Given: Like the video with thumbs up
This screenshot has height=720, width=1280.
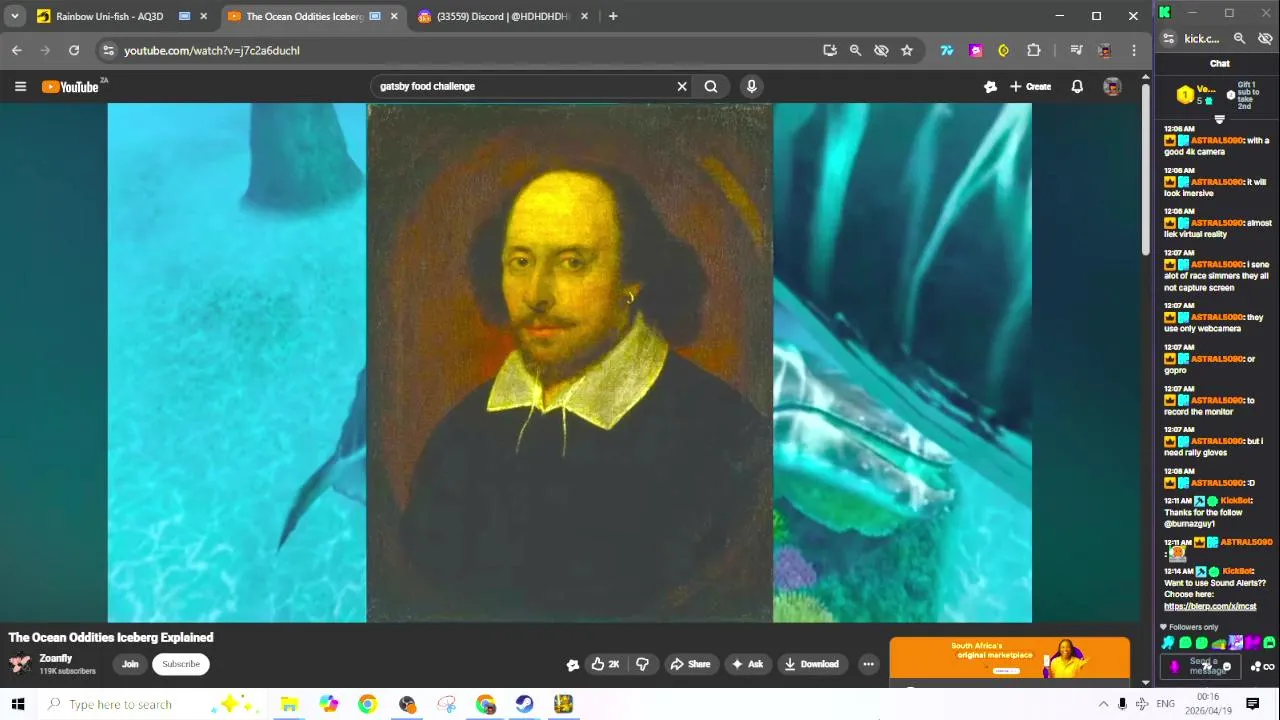Looking at the screenshot, I should [x=605, y=664].
